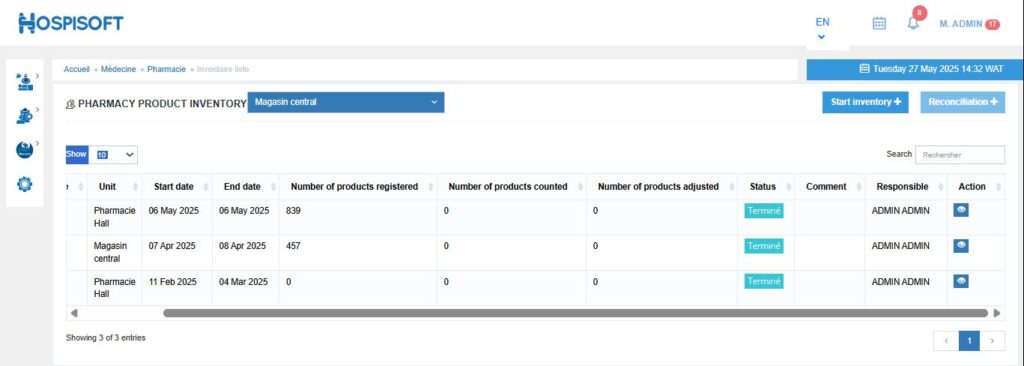Image resolution: width=1024 pixels, height=366 pixels.
Task: Open the calendar icon in header
Action: pos(879,24)
